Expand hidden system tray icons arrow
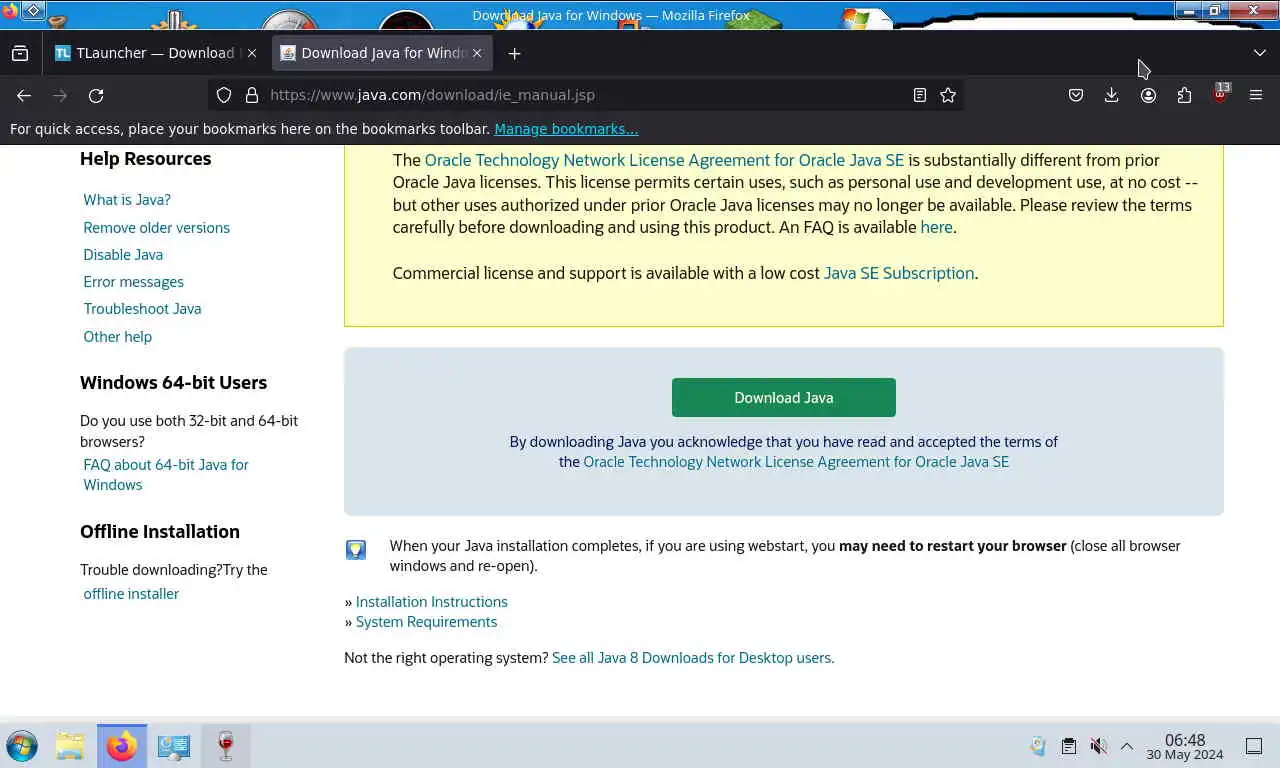 pyautogui.click(x=1127, y=746)
